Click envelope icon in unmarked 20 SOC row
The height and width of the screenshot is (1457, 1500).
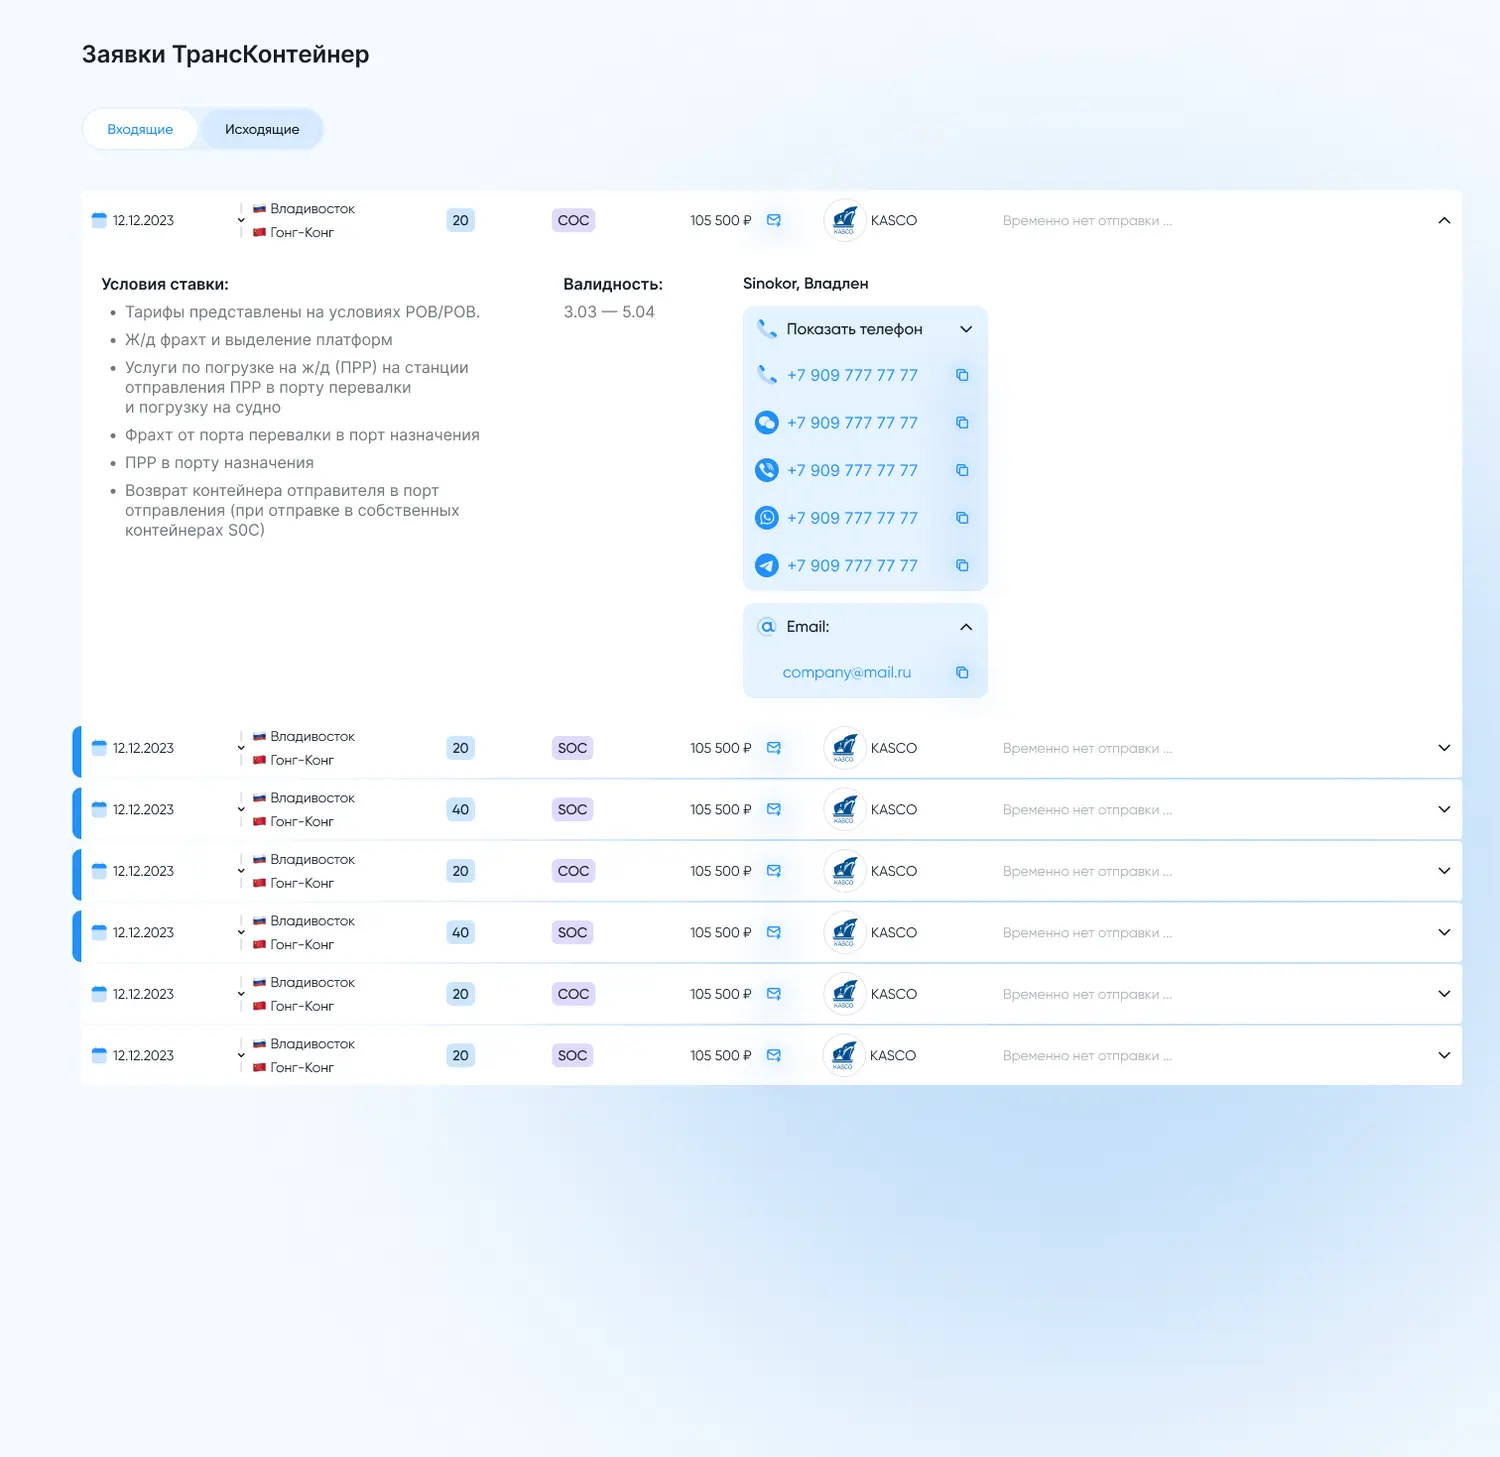tap(774, 1055)
